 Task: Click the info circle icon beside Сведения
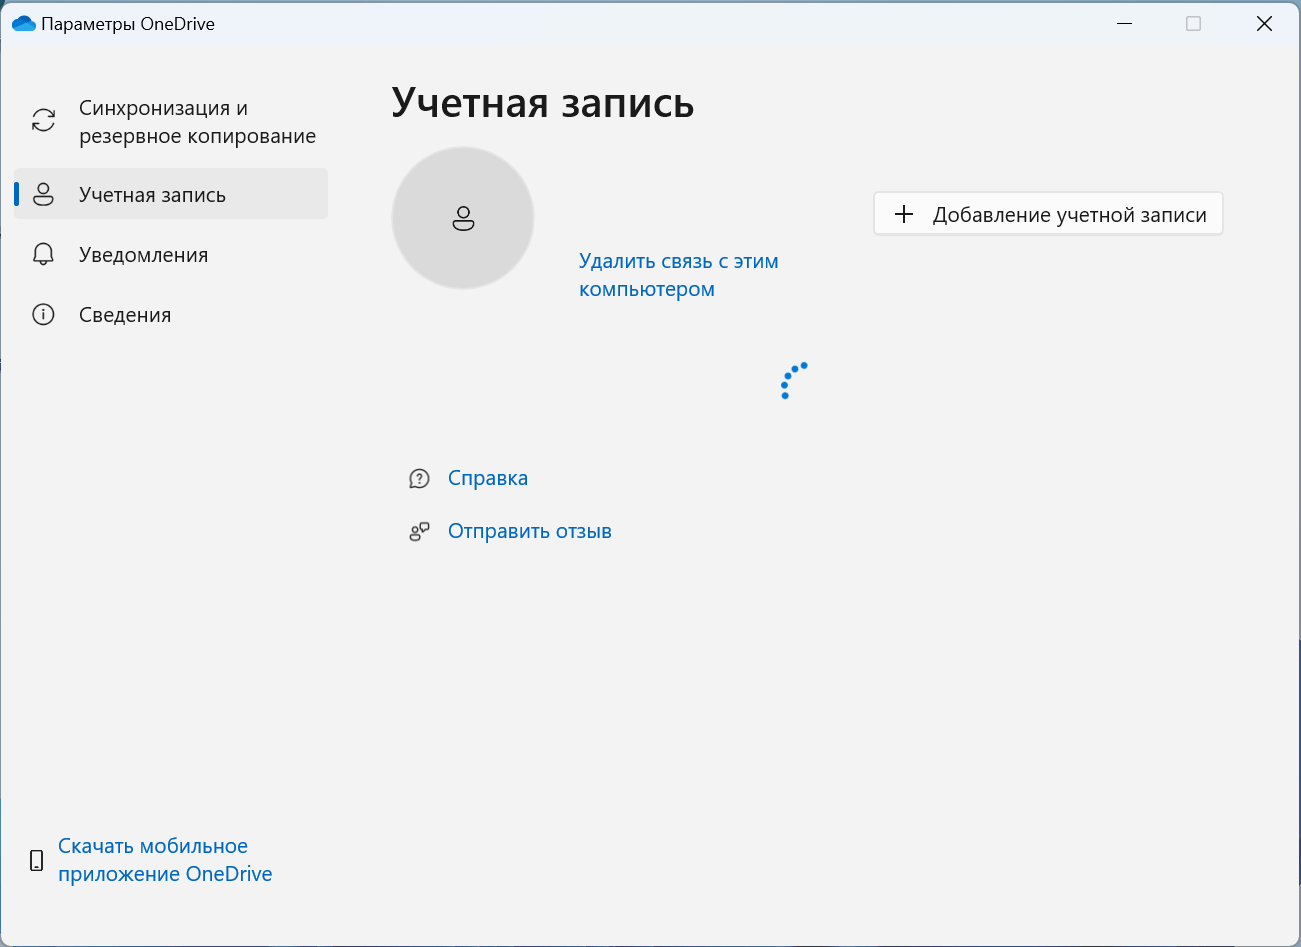[44, 314]
